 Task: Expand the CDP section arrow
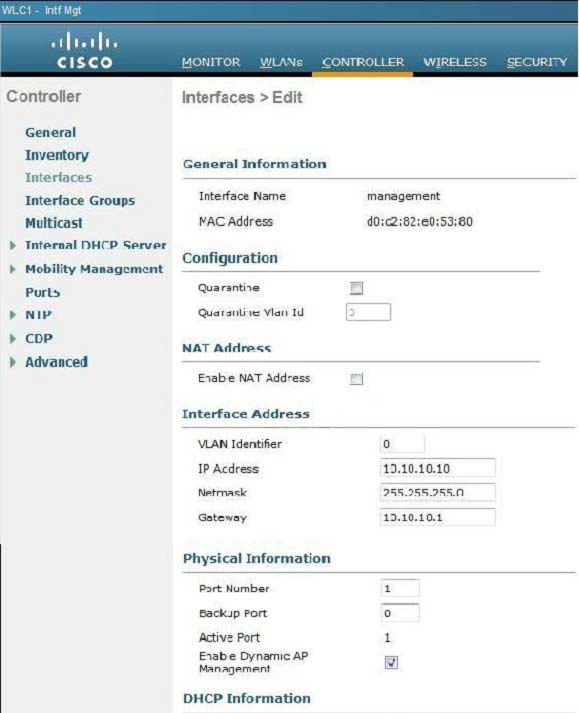[x=13, y=338]
